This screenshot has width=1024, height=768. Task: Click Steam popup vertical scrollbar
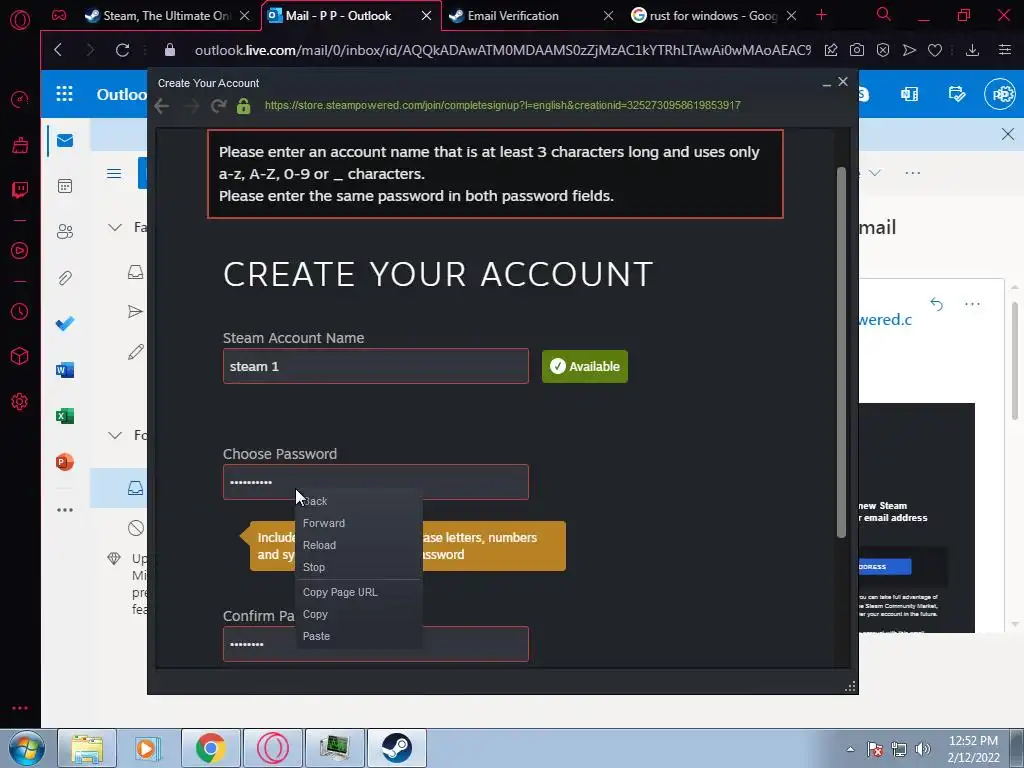[841, 353]
